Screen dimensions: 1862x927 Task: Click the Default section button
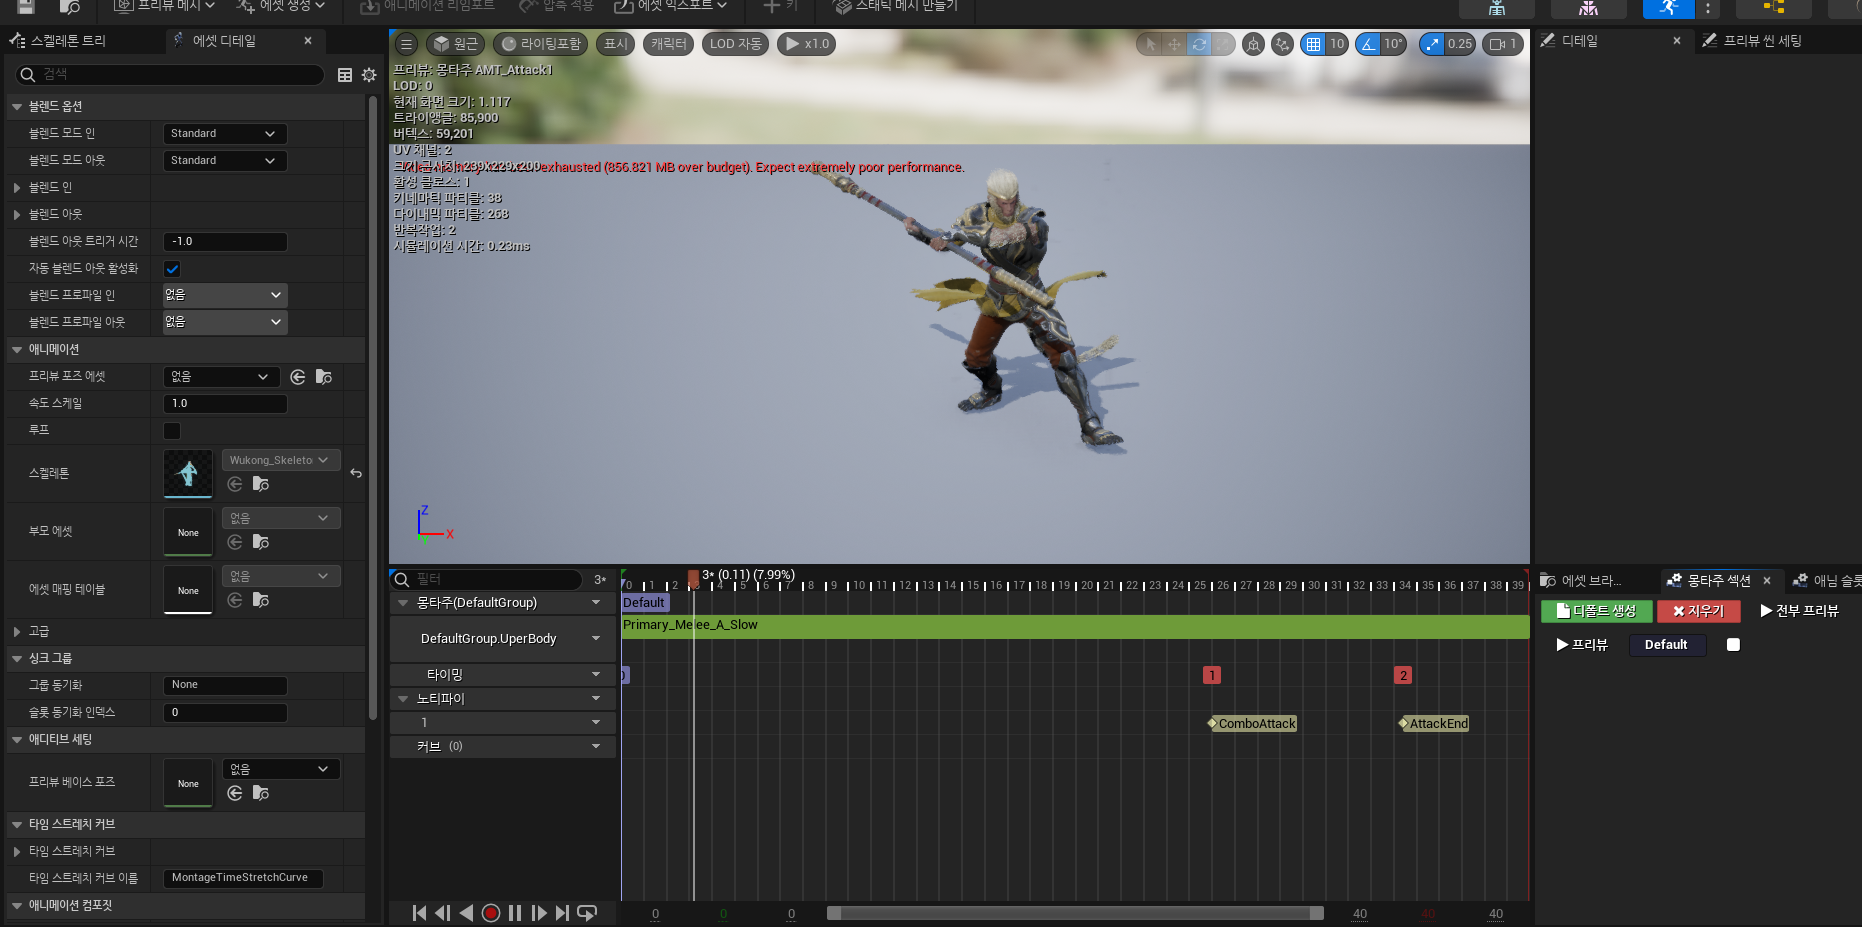(x=1666, y=645)
